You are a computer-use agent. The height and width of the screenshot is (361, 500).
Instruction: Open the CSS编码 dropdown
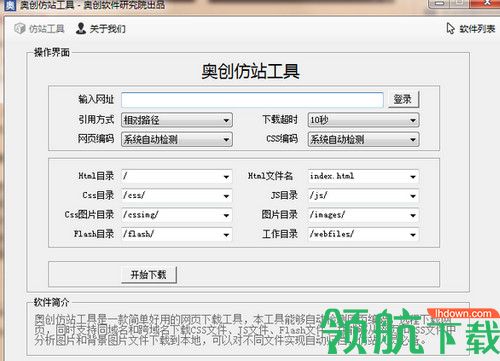click(363, 139)
